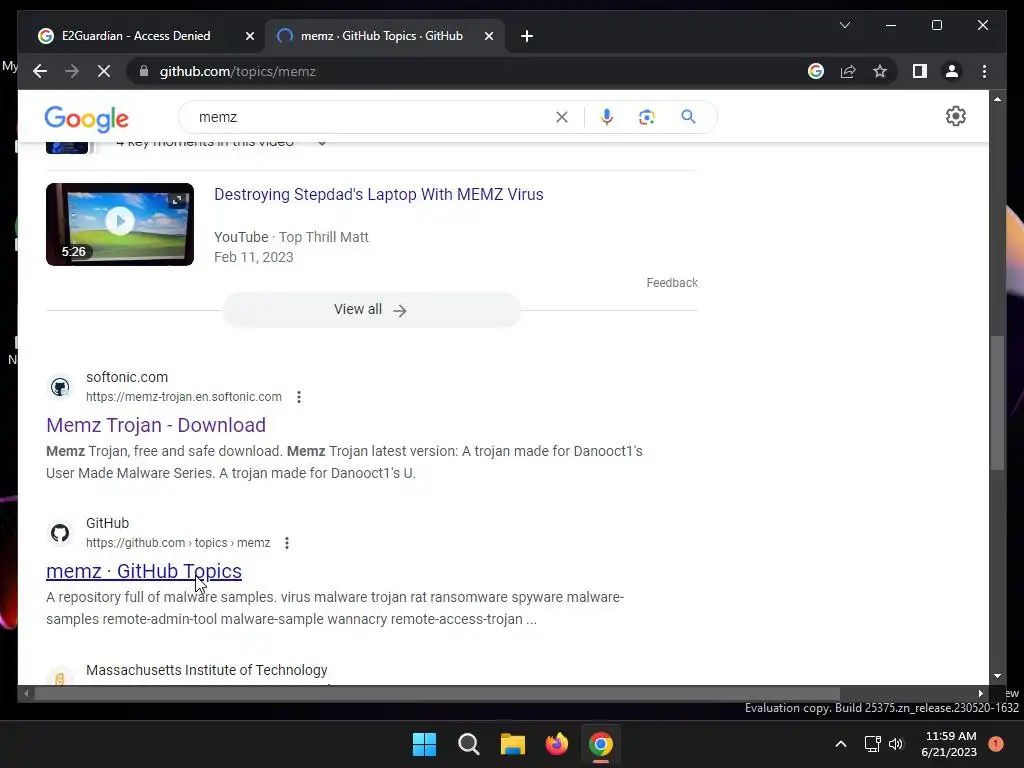Click the https://memz-trojan.en.softonic.com URL text
Image resolution: width=1024 pixels, height=768 pixels.
point(184,397)
